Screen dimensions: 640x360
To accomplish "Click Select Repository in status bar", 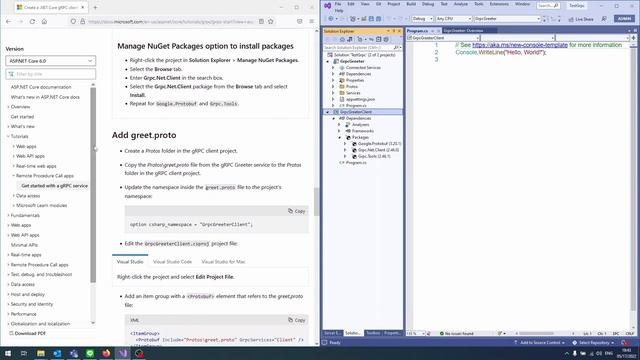I will 593,343.
